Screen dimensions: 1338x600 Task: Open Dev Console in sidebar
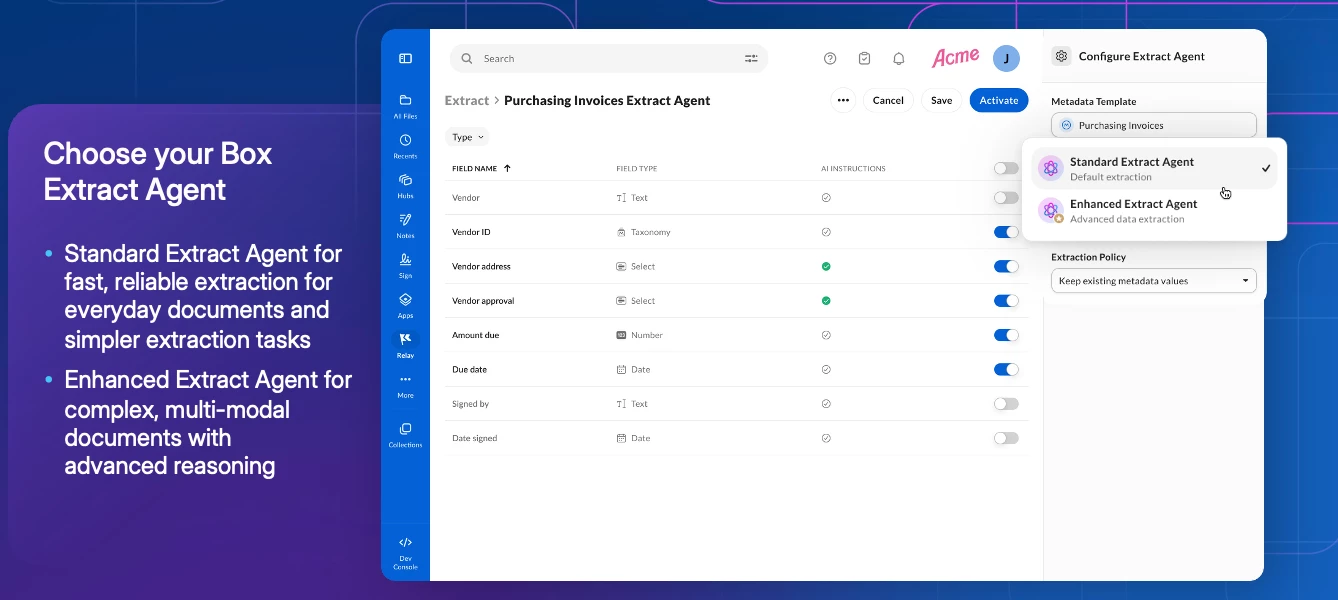(x=405, y=552)
